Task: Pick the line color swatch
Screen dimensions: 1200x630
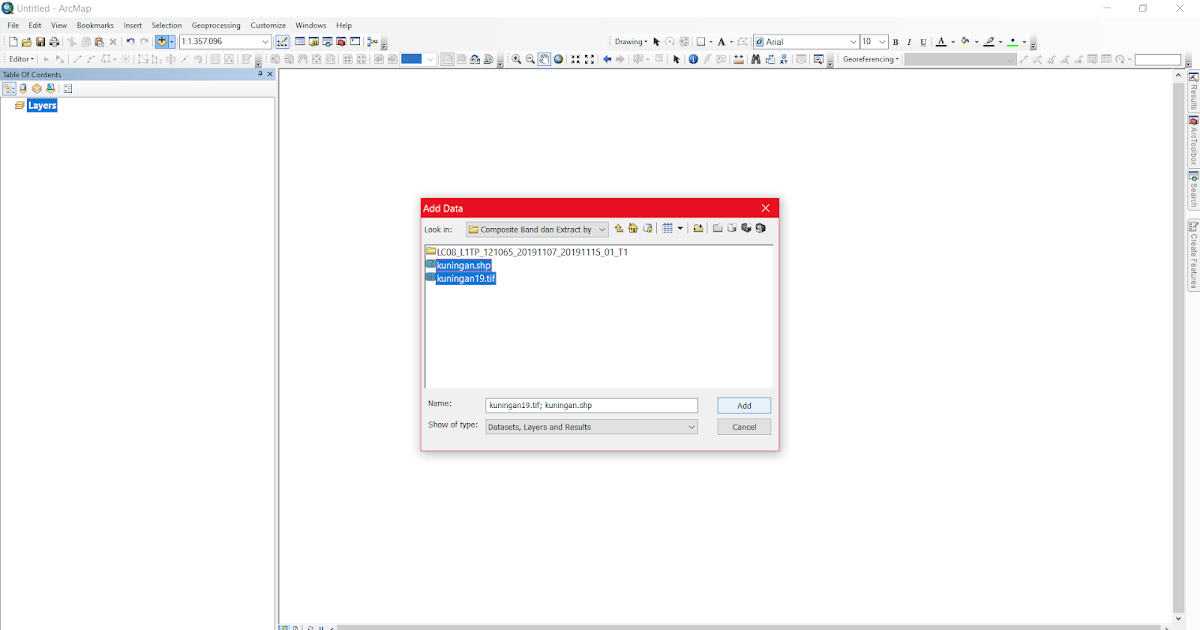Action: click(x=989, y=42)
